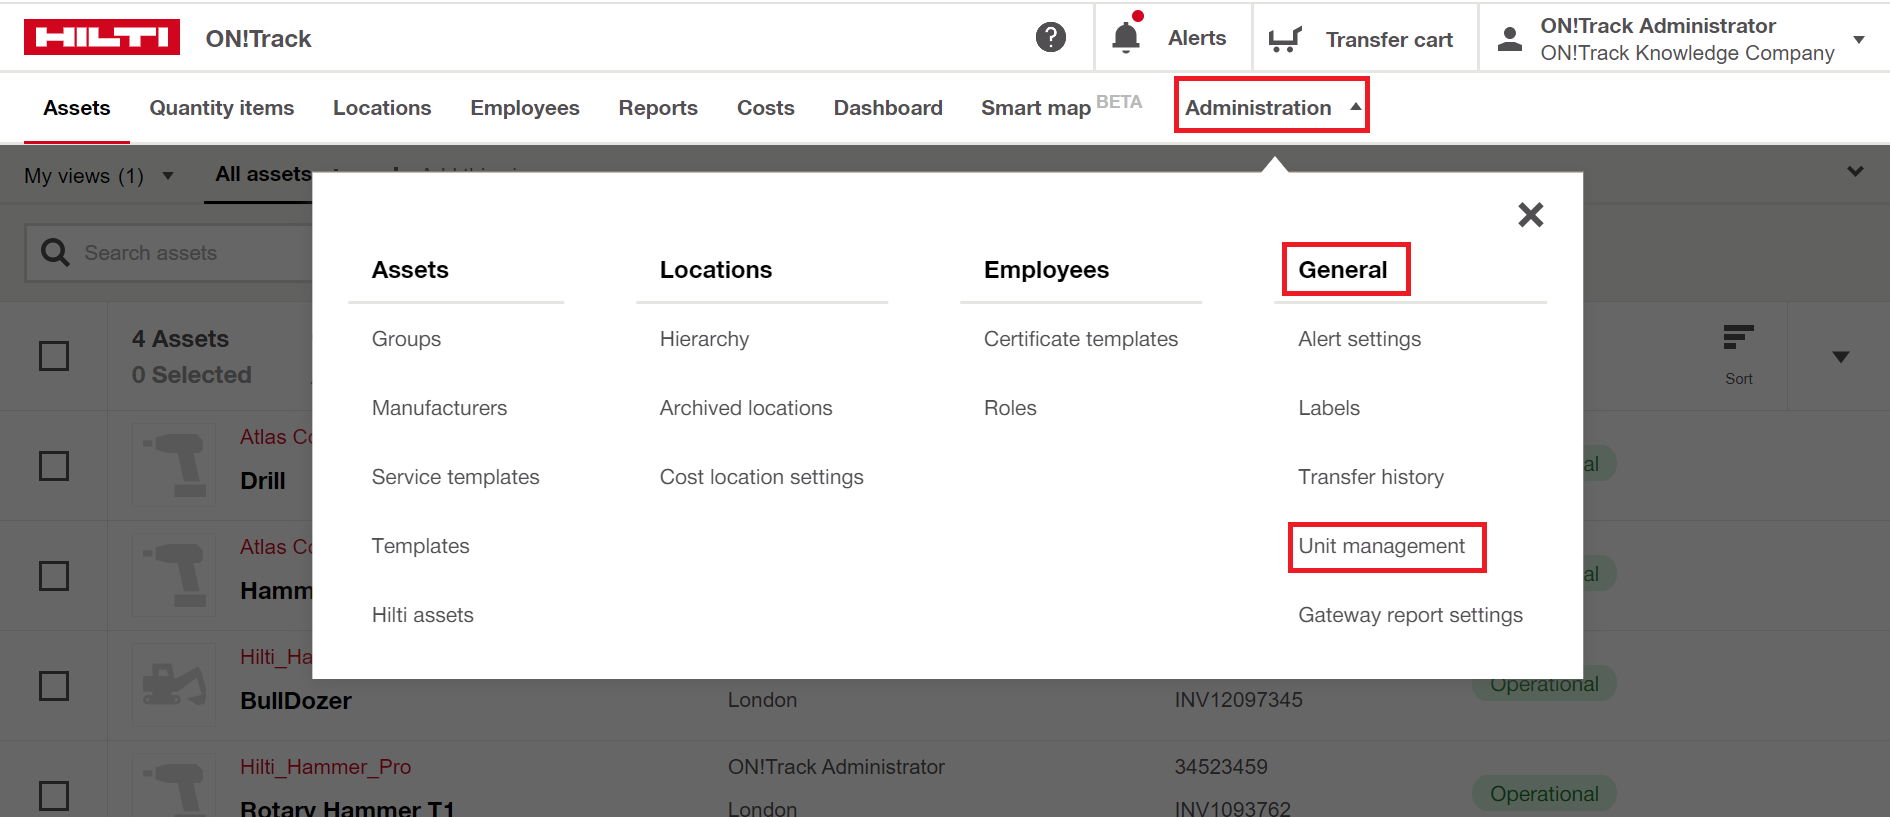Open Service templates entry

point(455,477)
